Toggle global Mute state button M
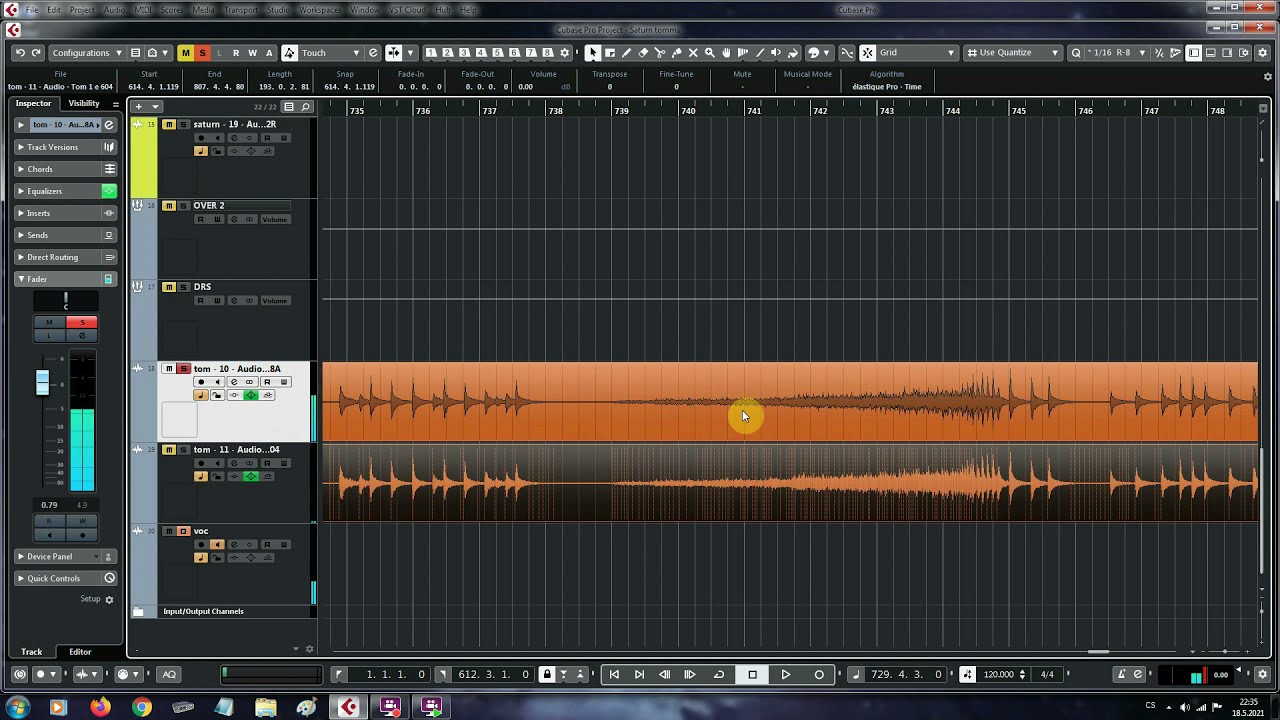 click(185, 52)
